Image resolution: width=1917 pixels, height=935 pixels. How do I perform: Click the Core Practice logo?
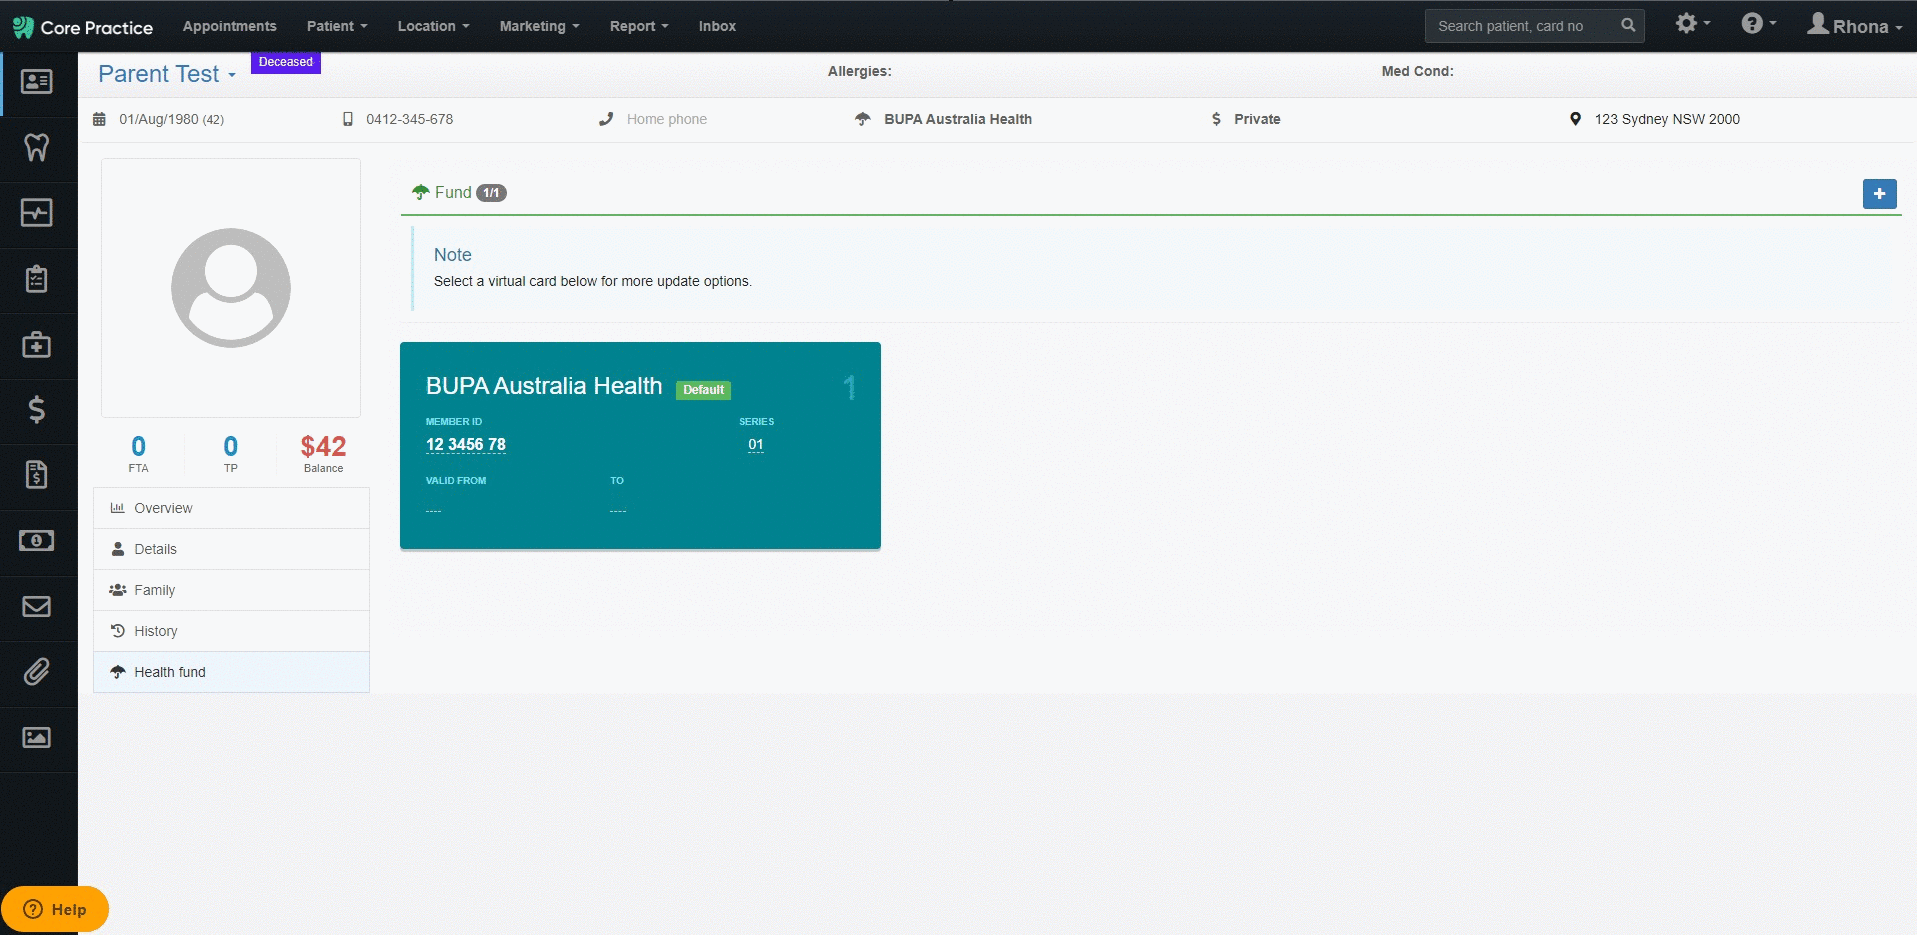tap(83, 27)
